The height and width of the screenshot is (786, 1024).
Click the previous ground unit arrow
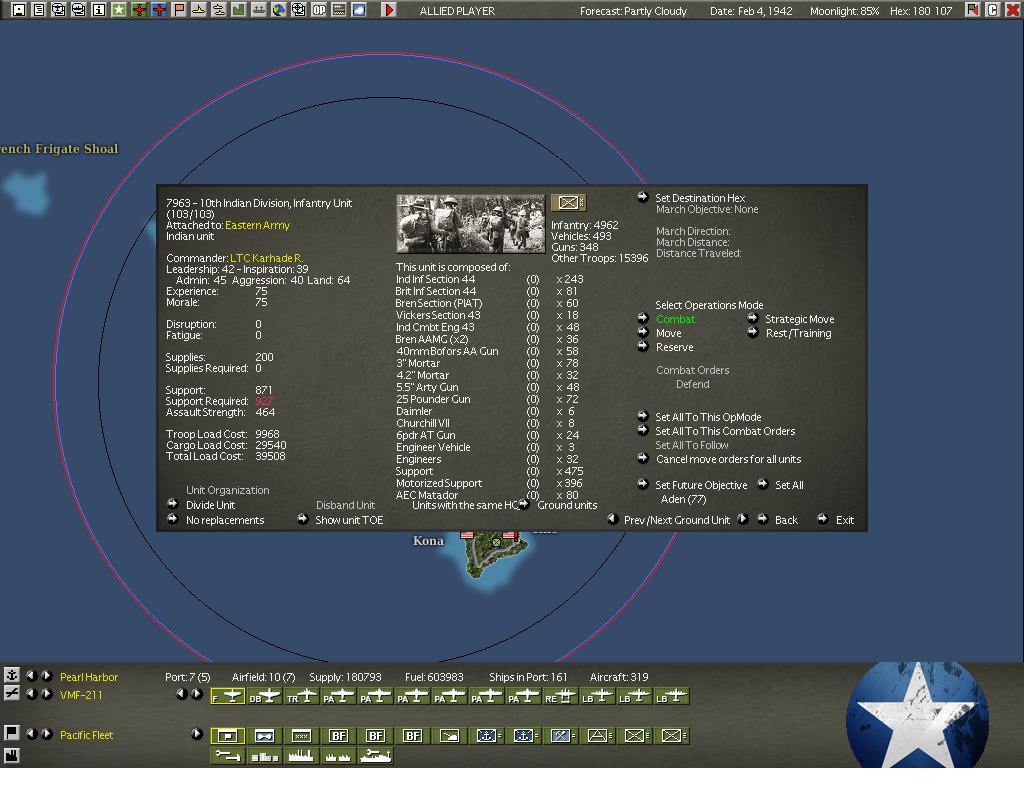point(613,520)
